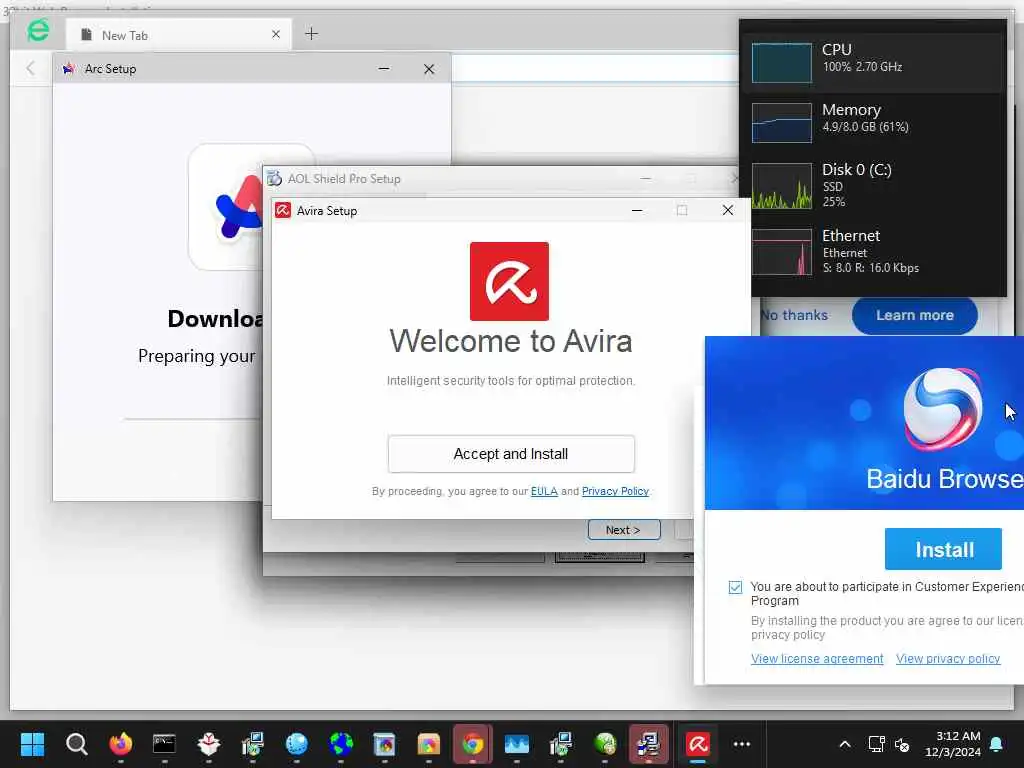The image size is (1024, 768).
Task: Click the light blue globe taskbar icon
Action: pos(296,744)
